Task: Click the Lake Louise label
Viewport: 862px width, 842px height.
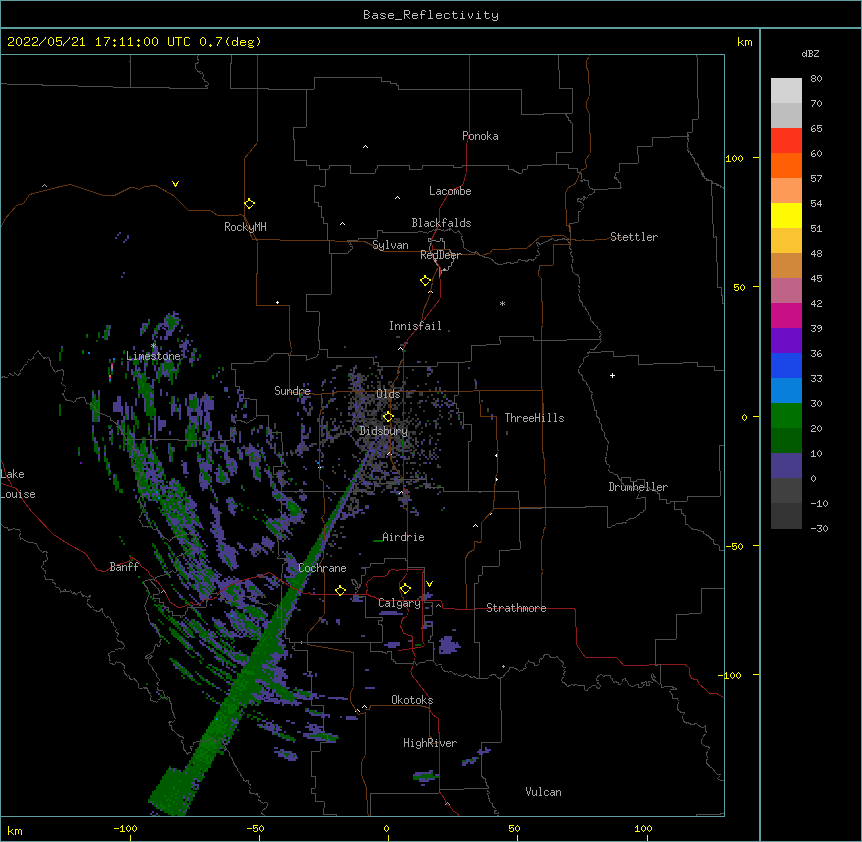Action: (x=16, y=484)
